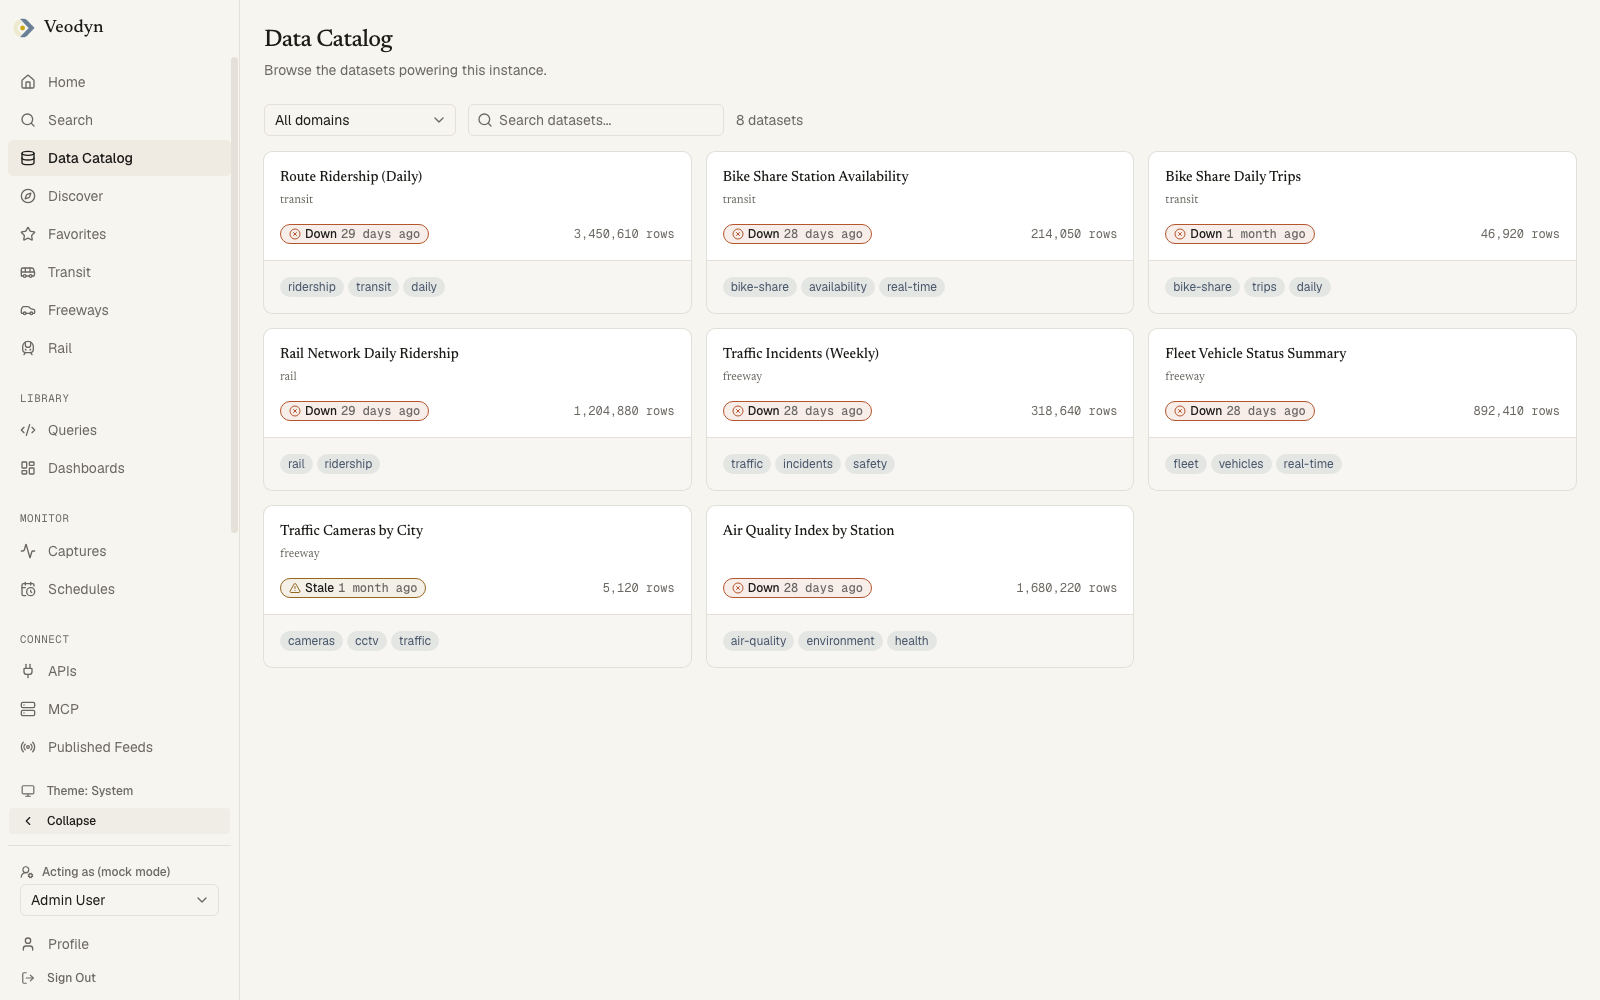Open Favorites page
Screen dimensions: 1600x1000
tap(119, 234)
